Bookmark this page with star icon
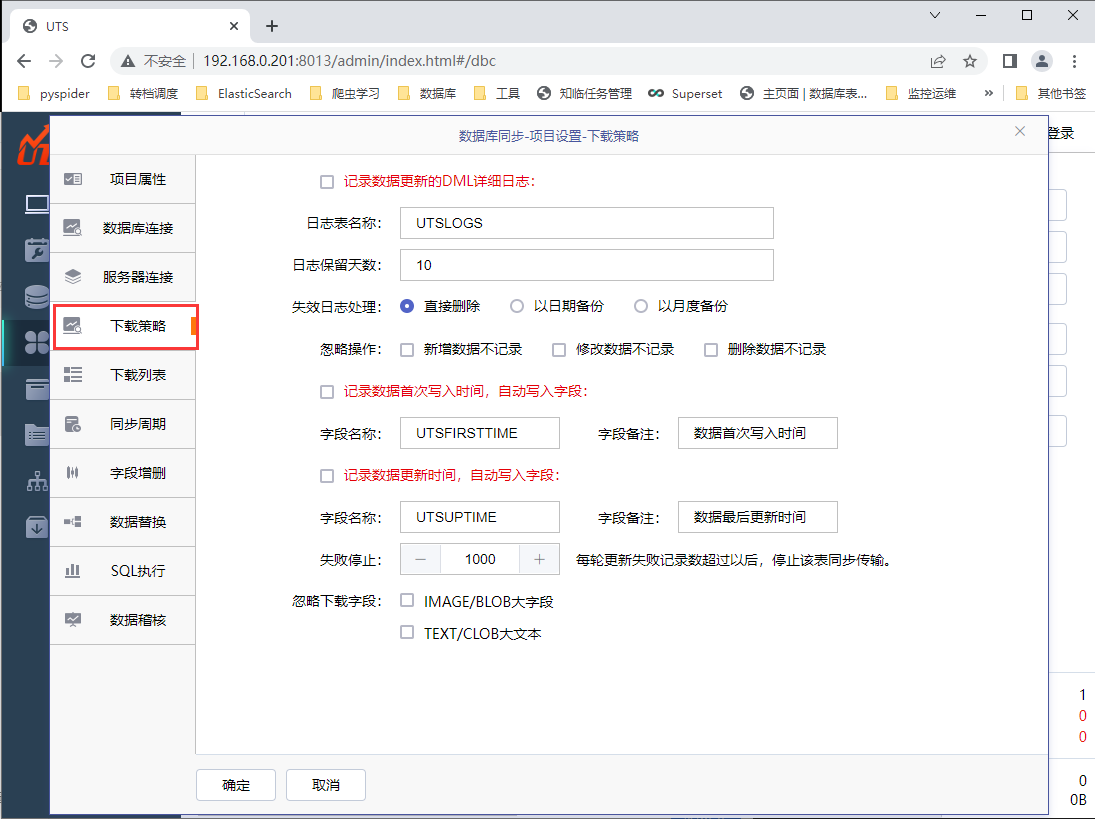 [970, 61]
